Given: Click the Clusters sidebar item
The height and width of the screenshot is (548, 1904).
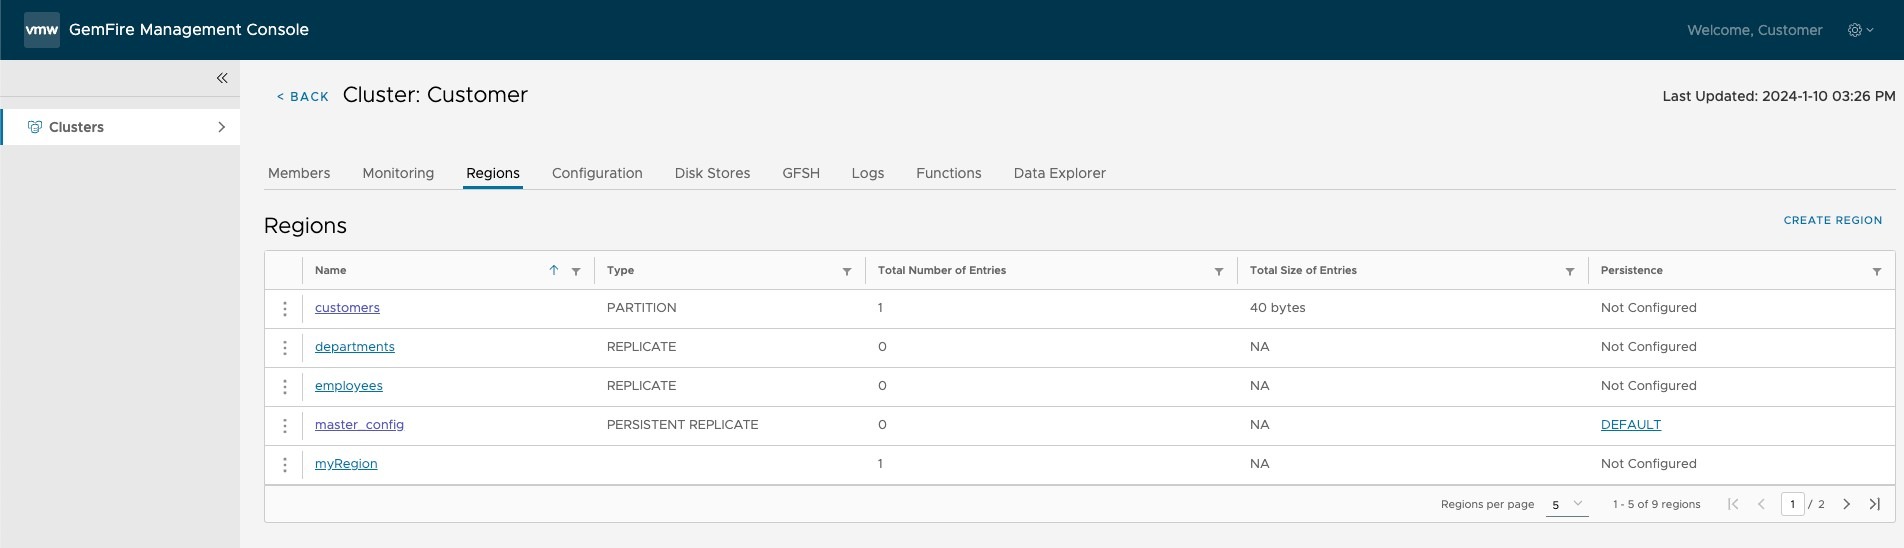Looking at the screenshot, I should (120, 127).
